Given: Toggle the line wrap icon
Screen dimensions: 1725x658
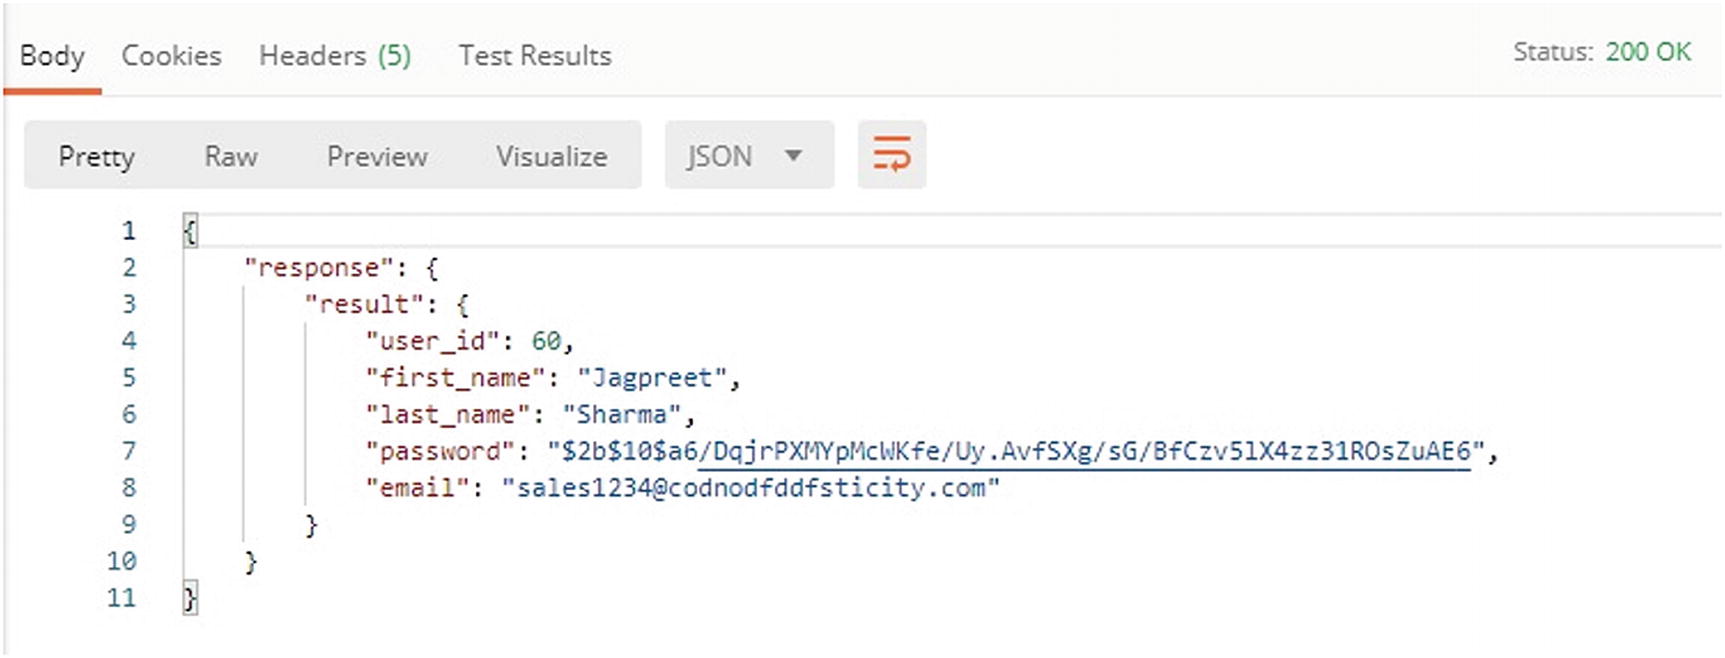Looking at the screenshot, I should click(891, 155).
